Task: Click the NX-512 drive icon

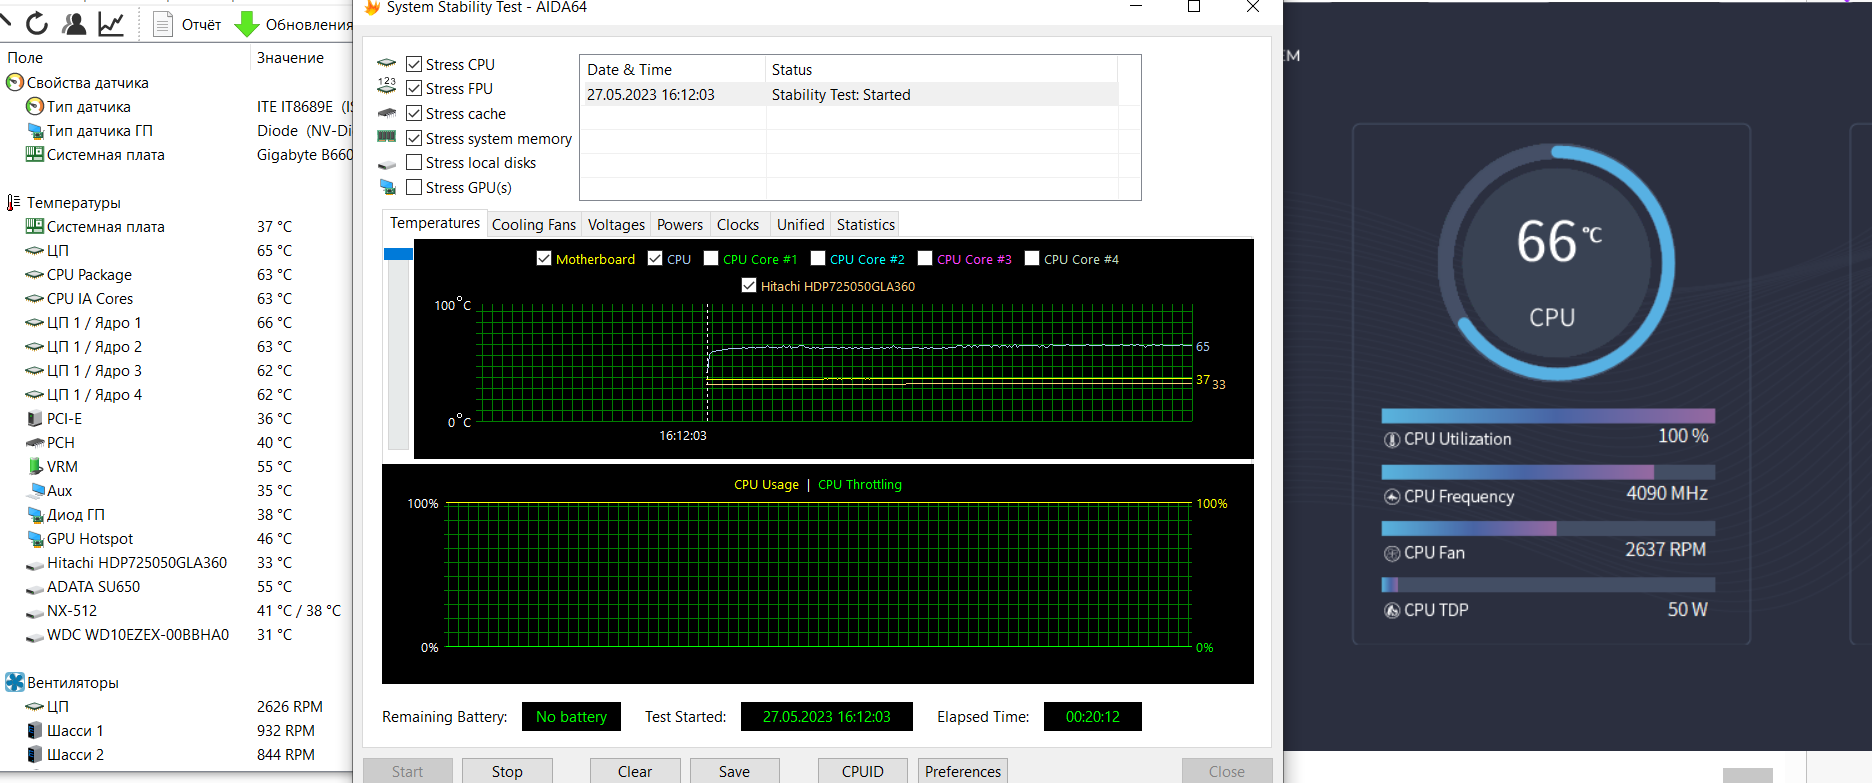Action: pos(35,611)
